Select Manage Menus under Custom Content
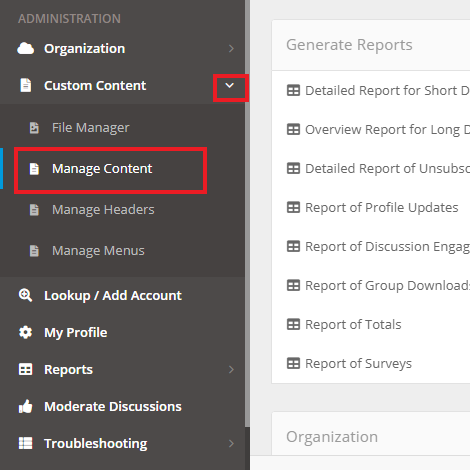Screen dimensions: 470x470 tap(98, 251)
